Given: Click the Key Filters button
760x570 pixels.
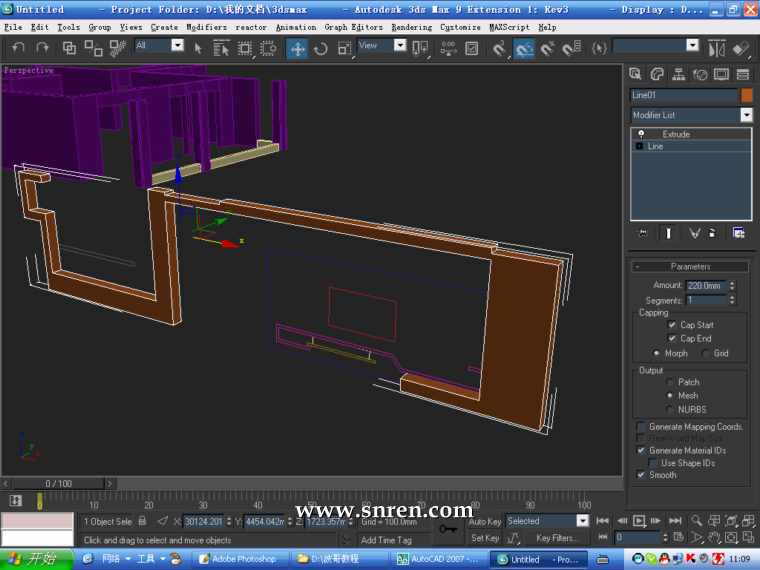Looking at the screenshot, I should point(556,538).
